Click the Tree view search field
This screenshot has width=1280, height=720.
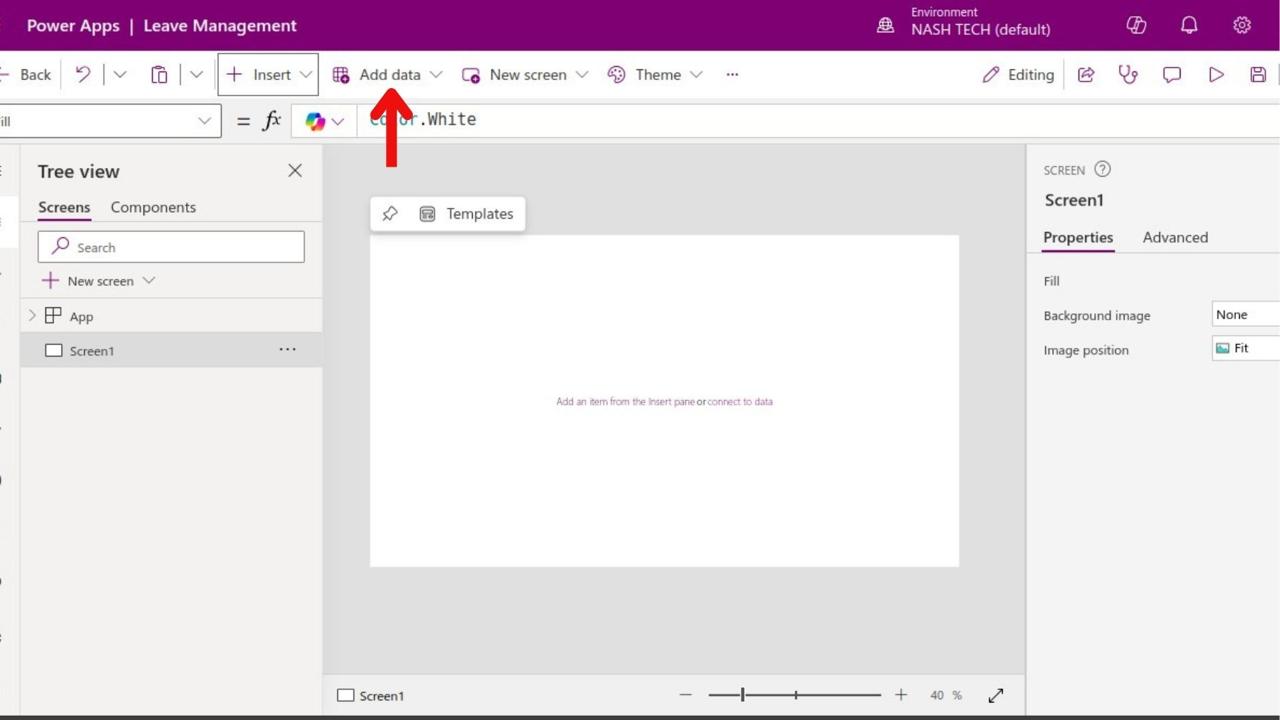coord(180,247)
